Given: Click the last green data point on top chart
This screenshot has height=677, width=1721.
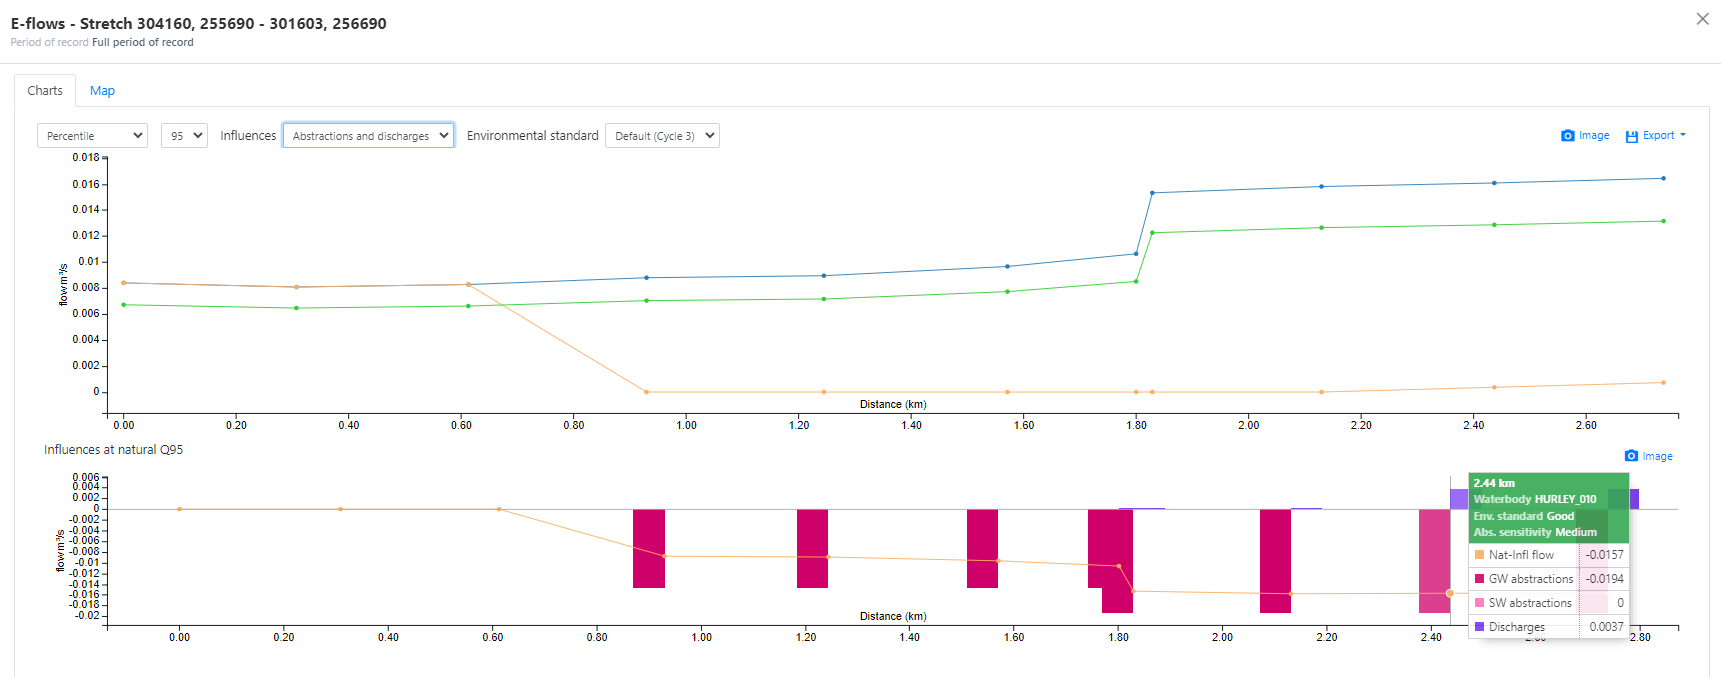Looking at the screenshot, I should click(1663, 221).
